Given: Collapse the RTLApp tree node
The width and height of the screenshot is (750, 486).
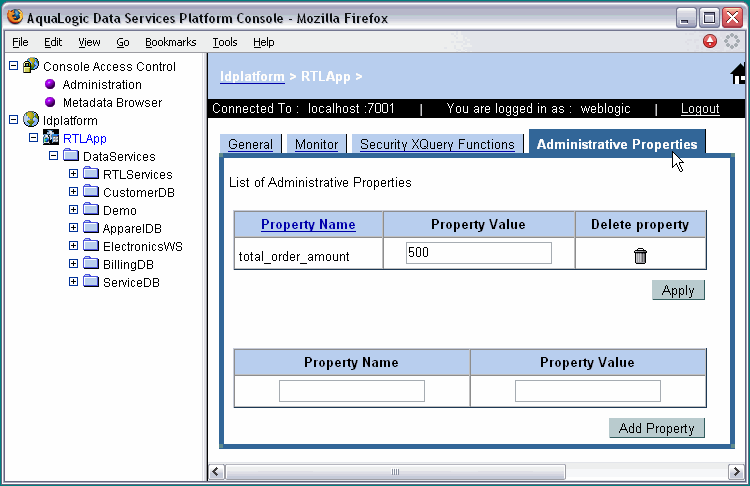Looking at the screenshot, I should click(33, 138).
